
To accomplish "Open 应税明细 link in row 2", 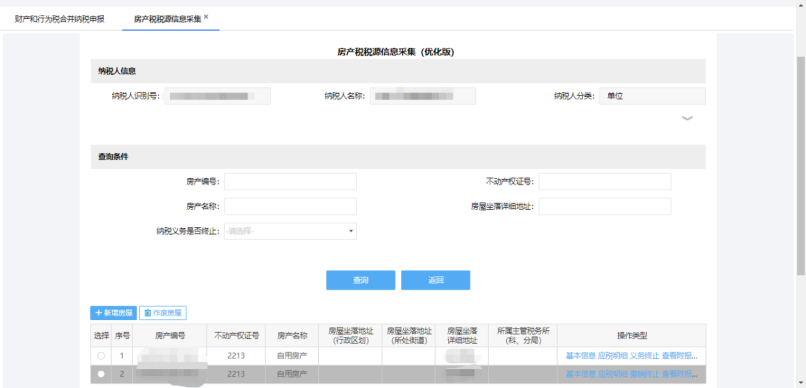I will (613, 374).
